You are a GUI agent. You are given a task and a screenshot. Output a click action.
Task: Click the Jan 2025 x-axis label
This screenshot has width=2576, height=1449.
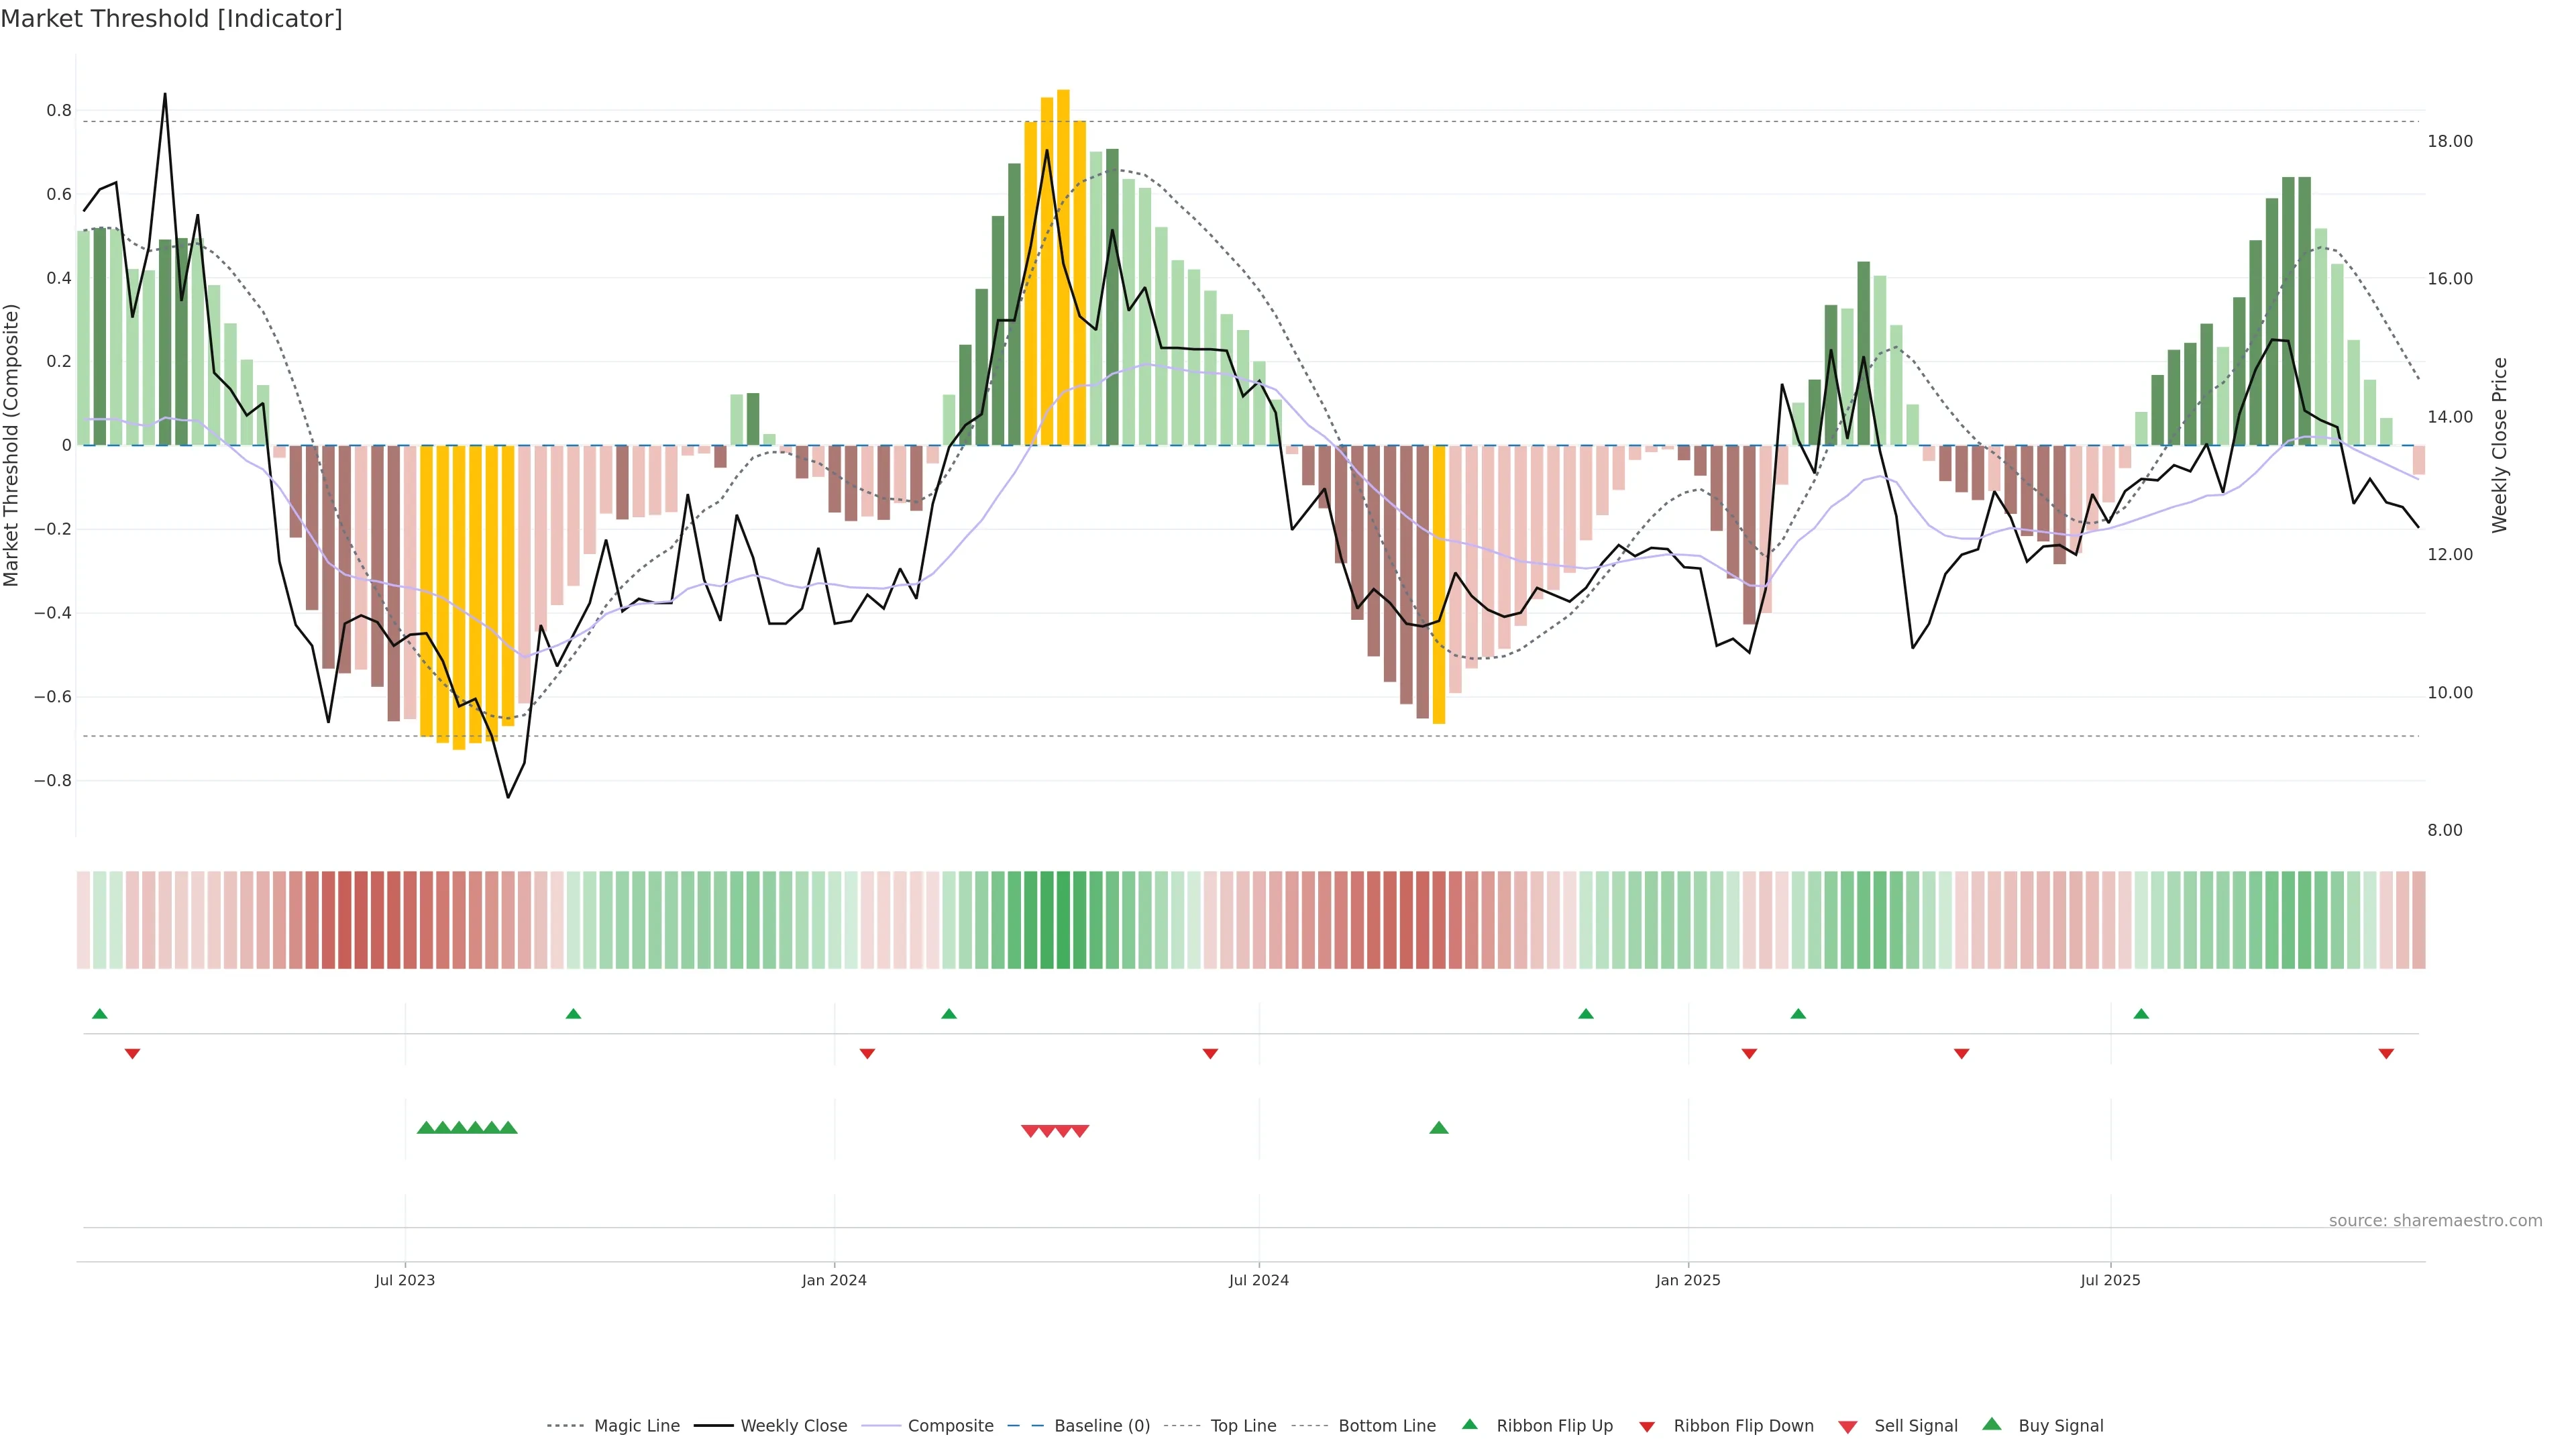click(x=1688, y=1280)
